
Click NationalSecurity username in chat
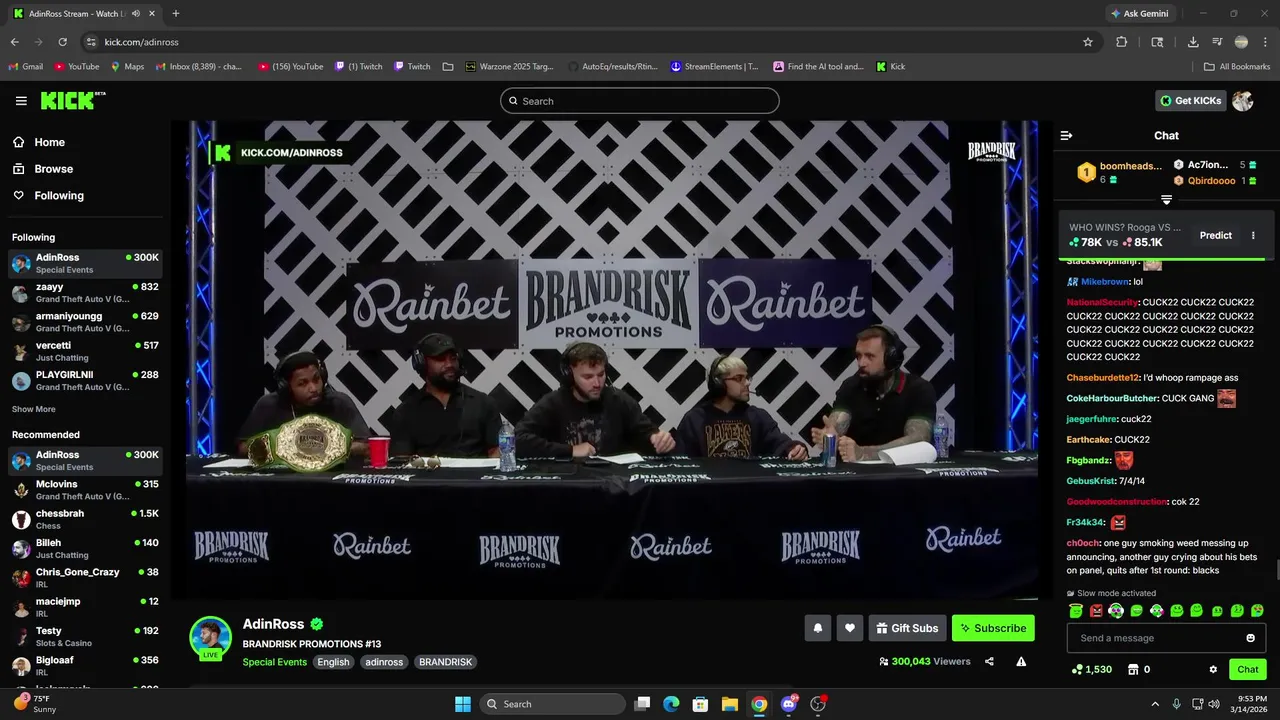click(1102, 302)
